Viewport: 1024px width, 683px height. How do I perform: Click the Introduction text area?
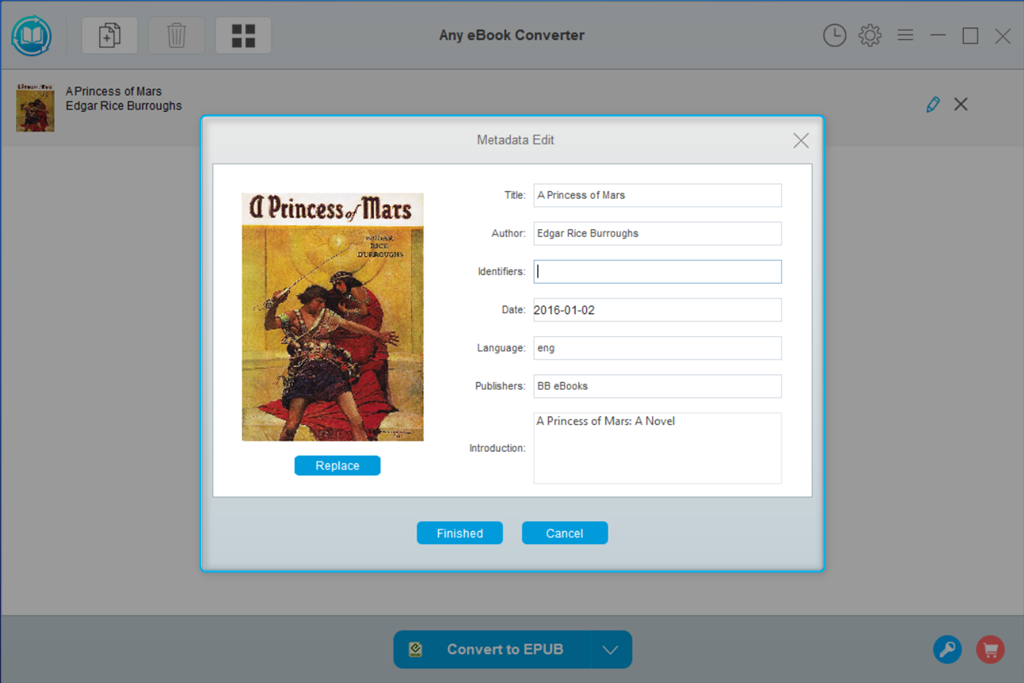point(657,448)
